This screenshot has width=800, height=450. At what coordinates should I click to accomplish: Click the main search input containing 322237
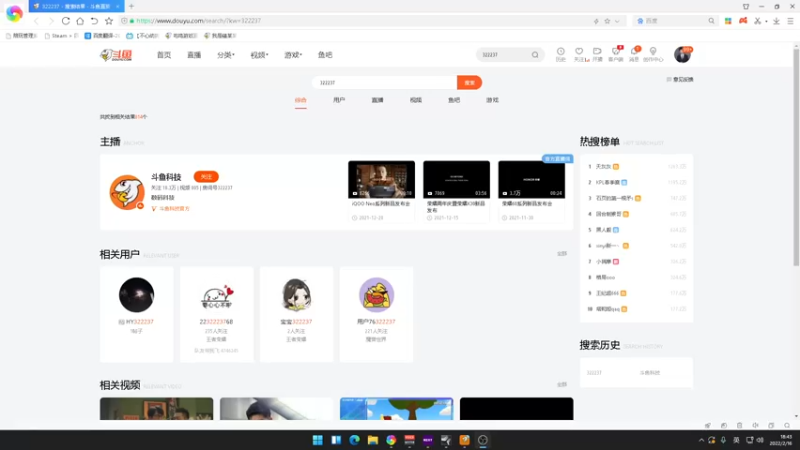pyautogui.click(x=384, y=83)
